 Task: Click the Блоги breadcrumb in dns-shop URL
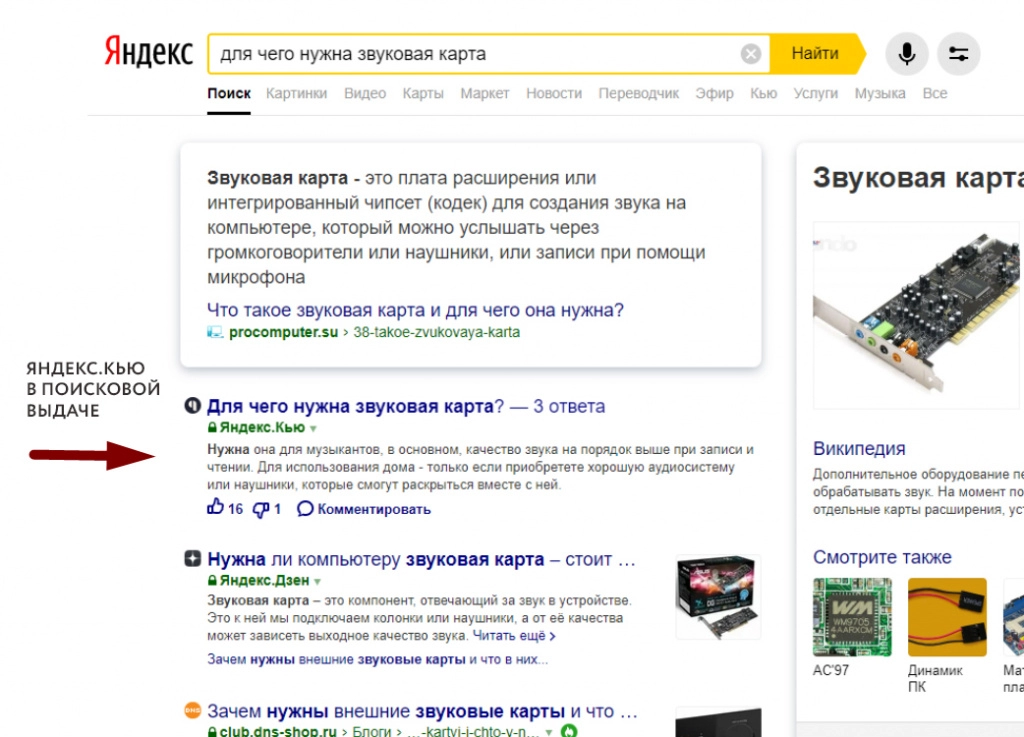(x=372, y=732)
